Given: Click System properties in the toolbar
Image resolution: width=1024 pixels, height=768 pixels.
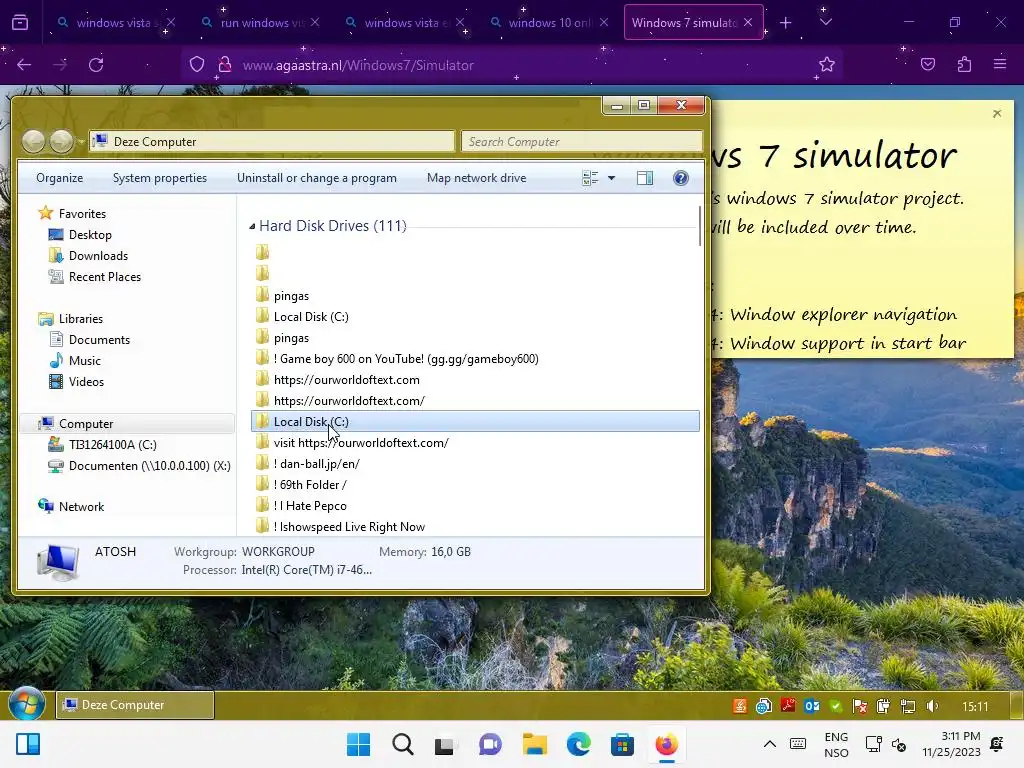Looking at the screenshot, I should [159, 178].
